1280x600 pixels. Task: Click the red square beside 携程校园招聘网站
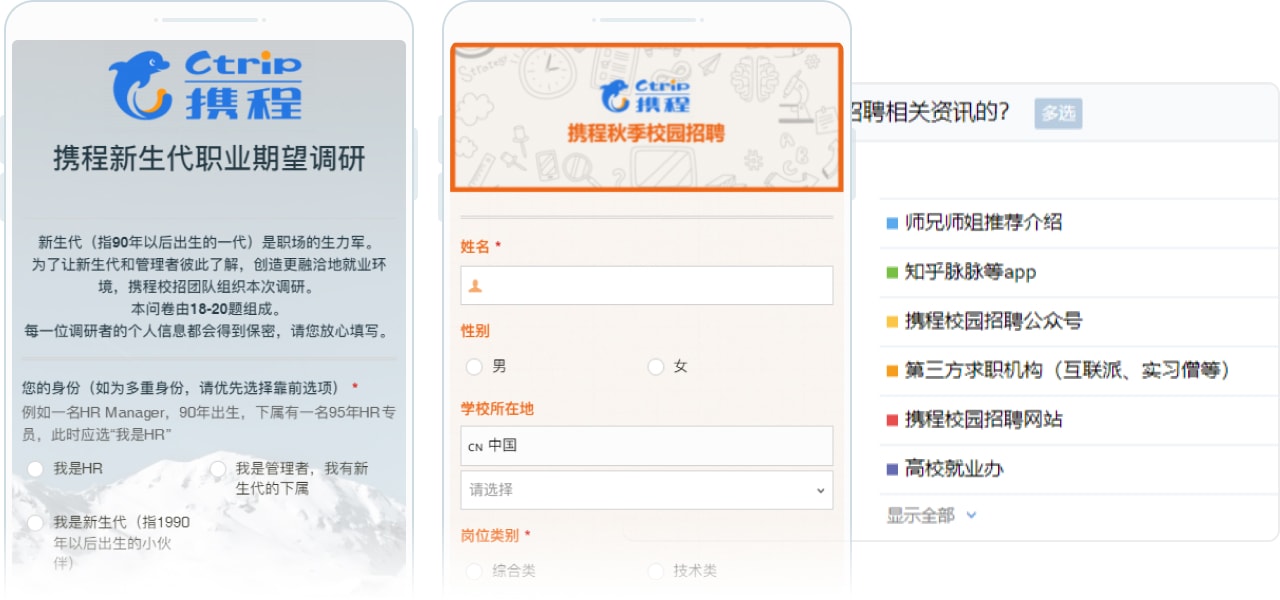[x=892, y=420]
